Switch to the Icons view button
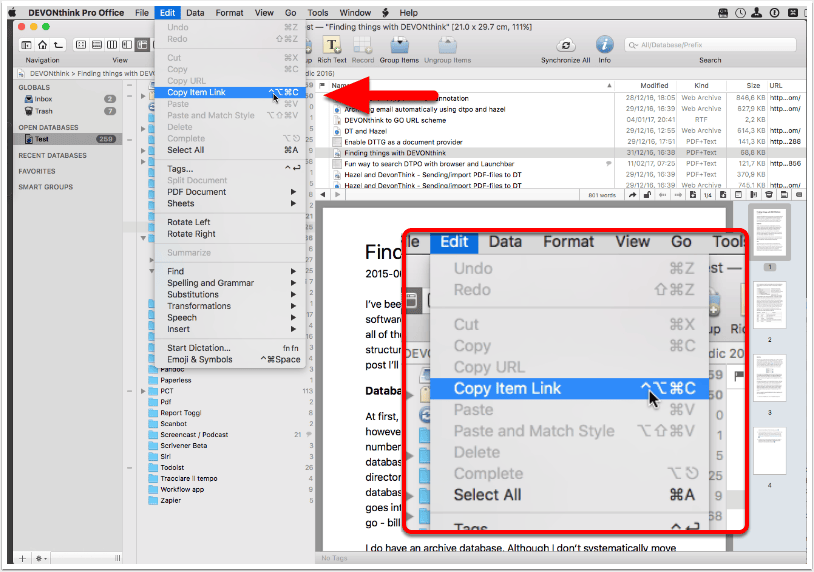 (81, 45)
